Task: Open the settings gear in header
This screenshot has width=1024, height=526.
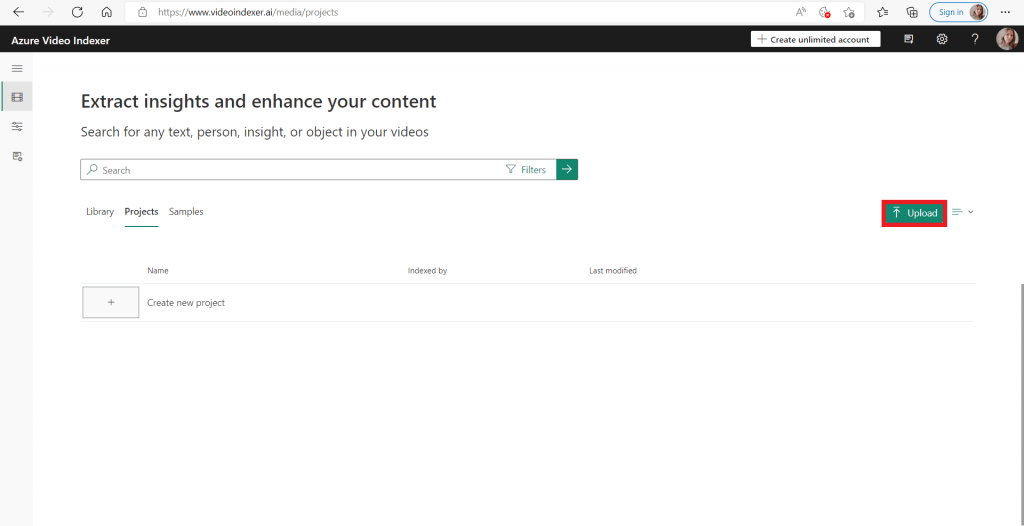Action: (942, 39)
